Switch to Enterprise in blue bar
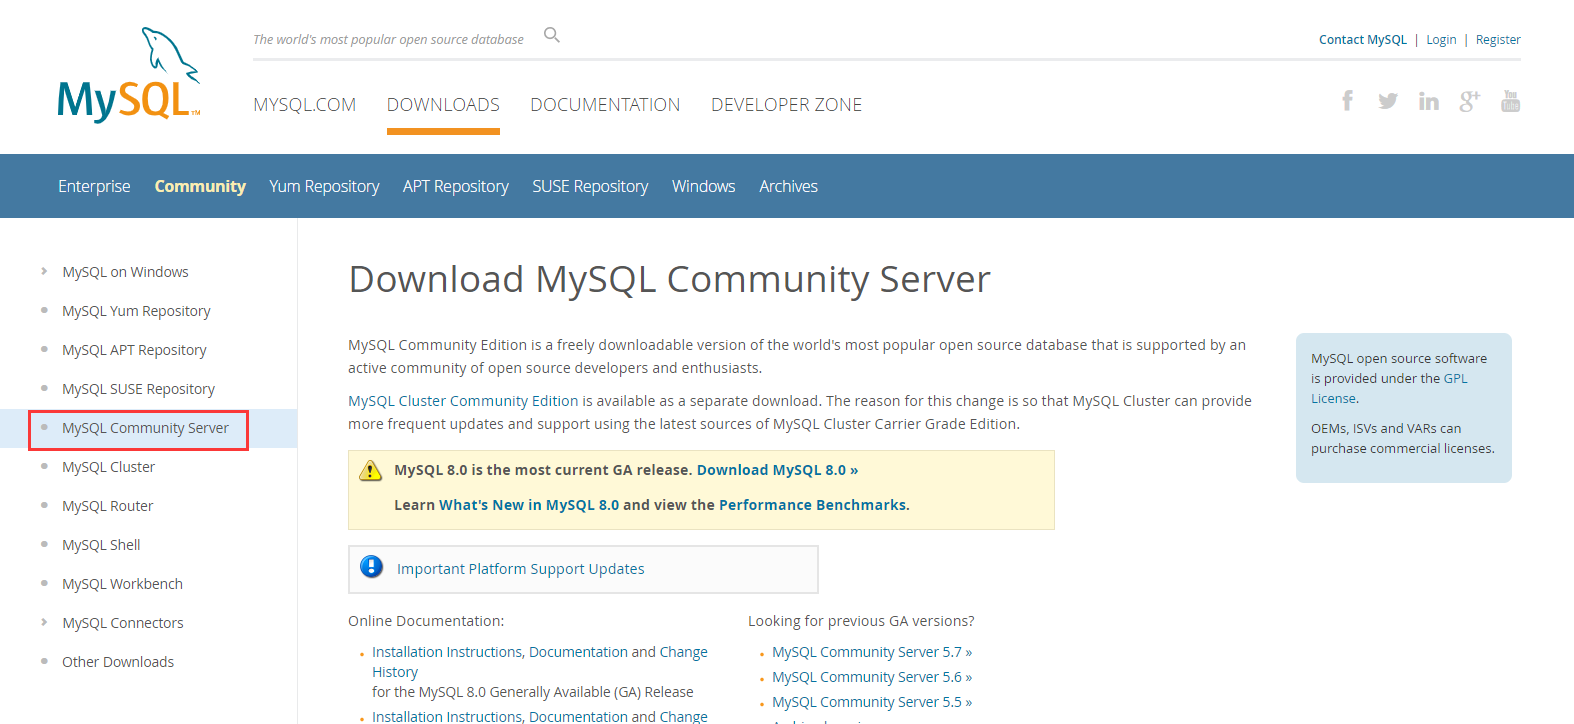The width and height of the screenshot is (1574, 724). point(94,186)
